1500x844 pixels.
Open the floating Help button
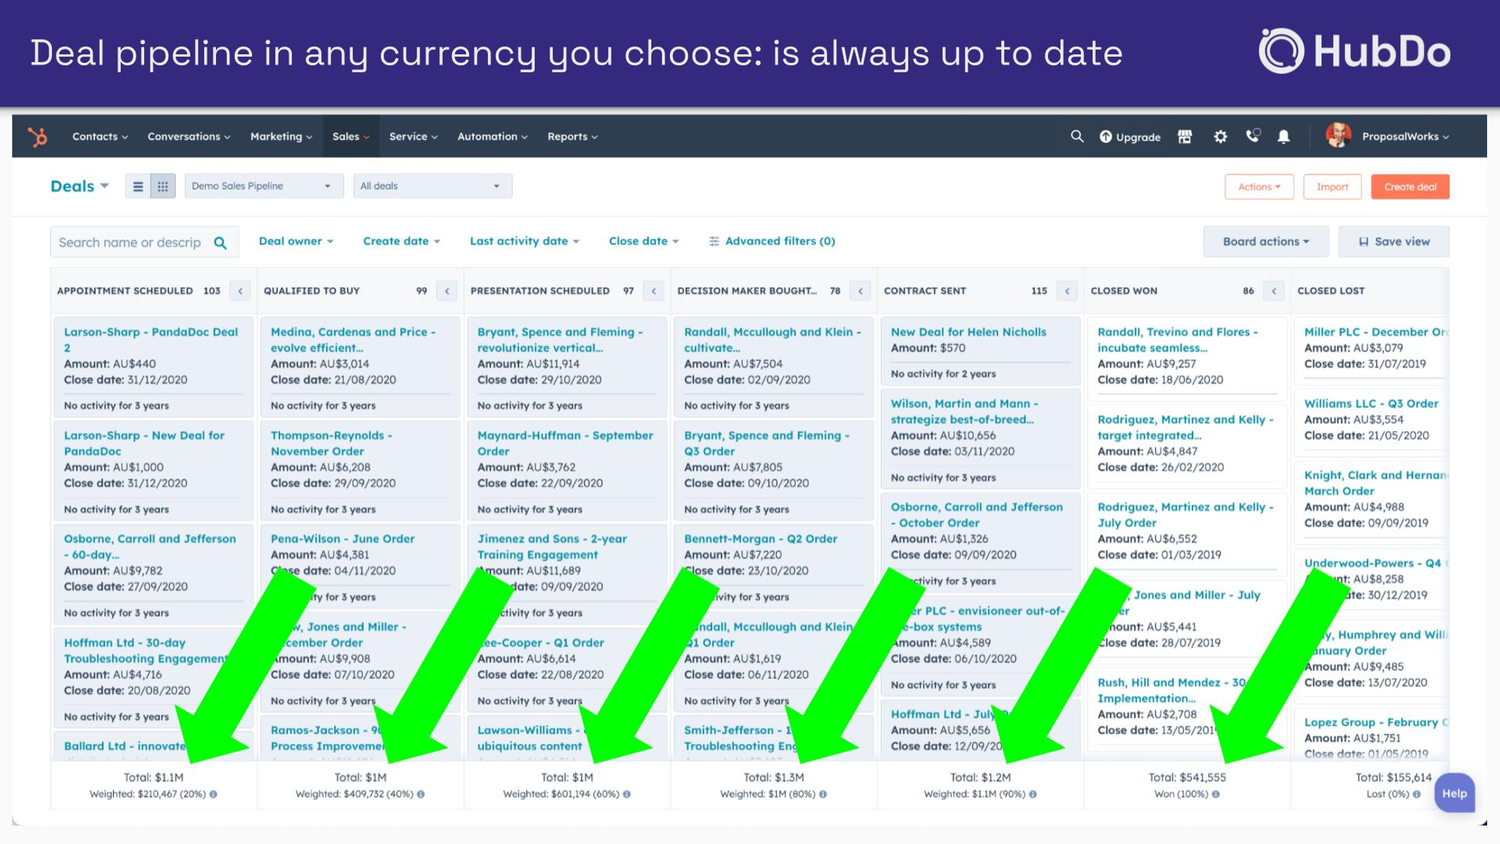point(1455,792)
